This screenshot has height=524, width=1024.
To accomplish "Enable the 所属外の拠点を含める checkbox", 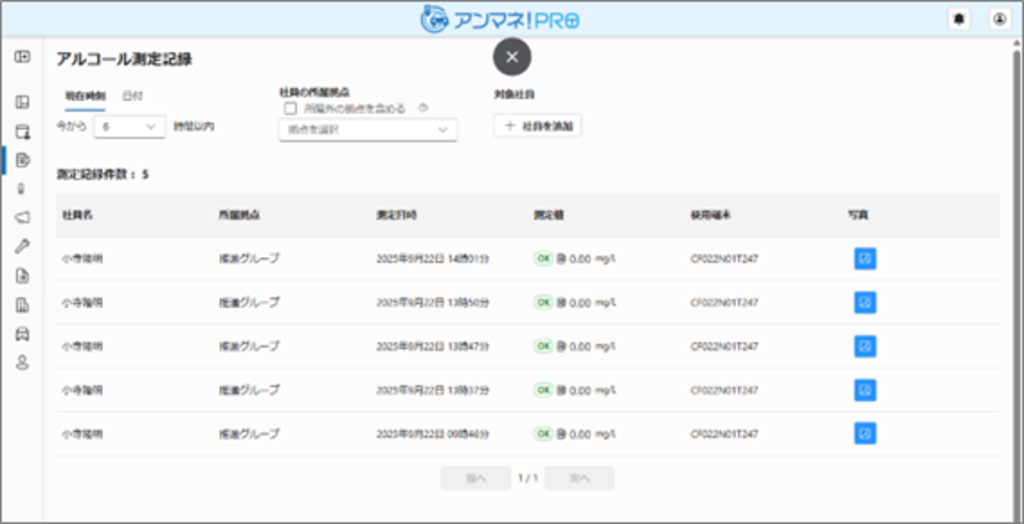I will [291, 109].
